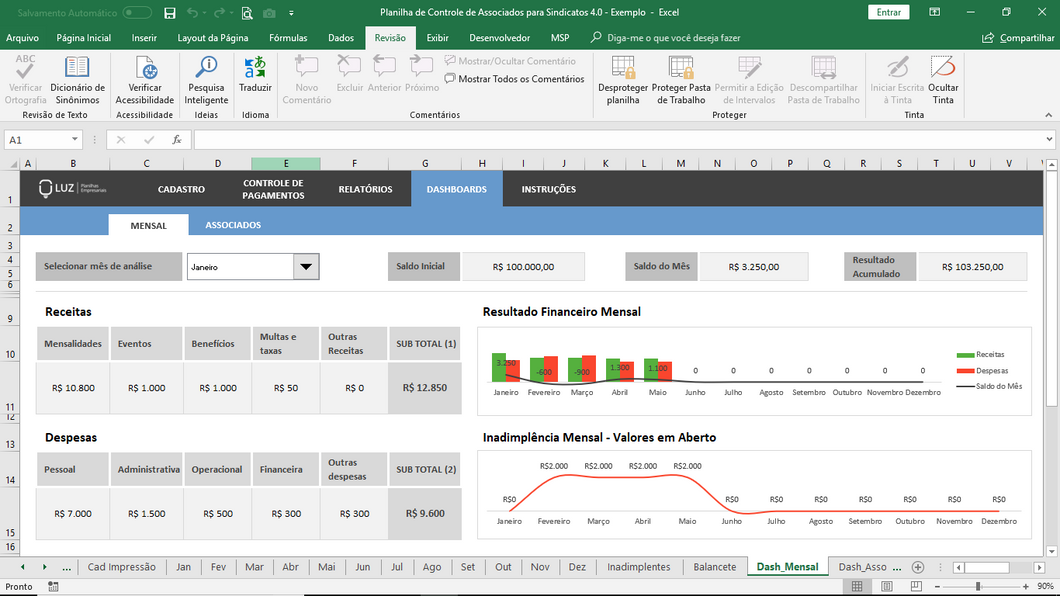Toggle the Salvamento Automático switch
Screen dimensions: 1060x596
[x=137, y=13]
